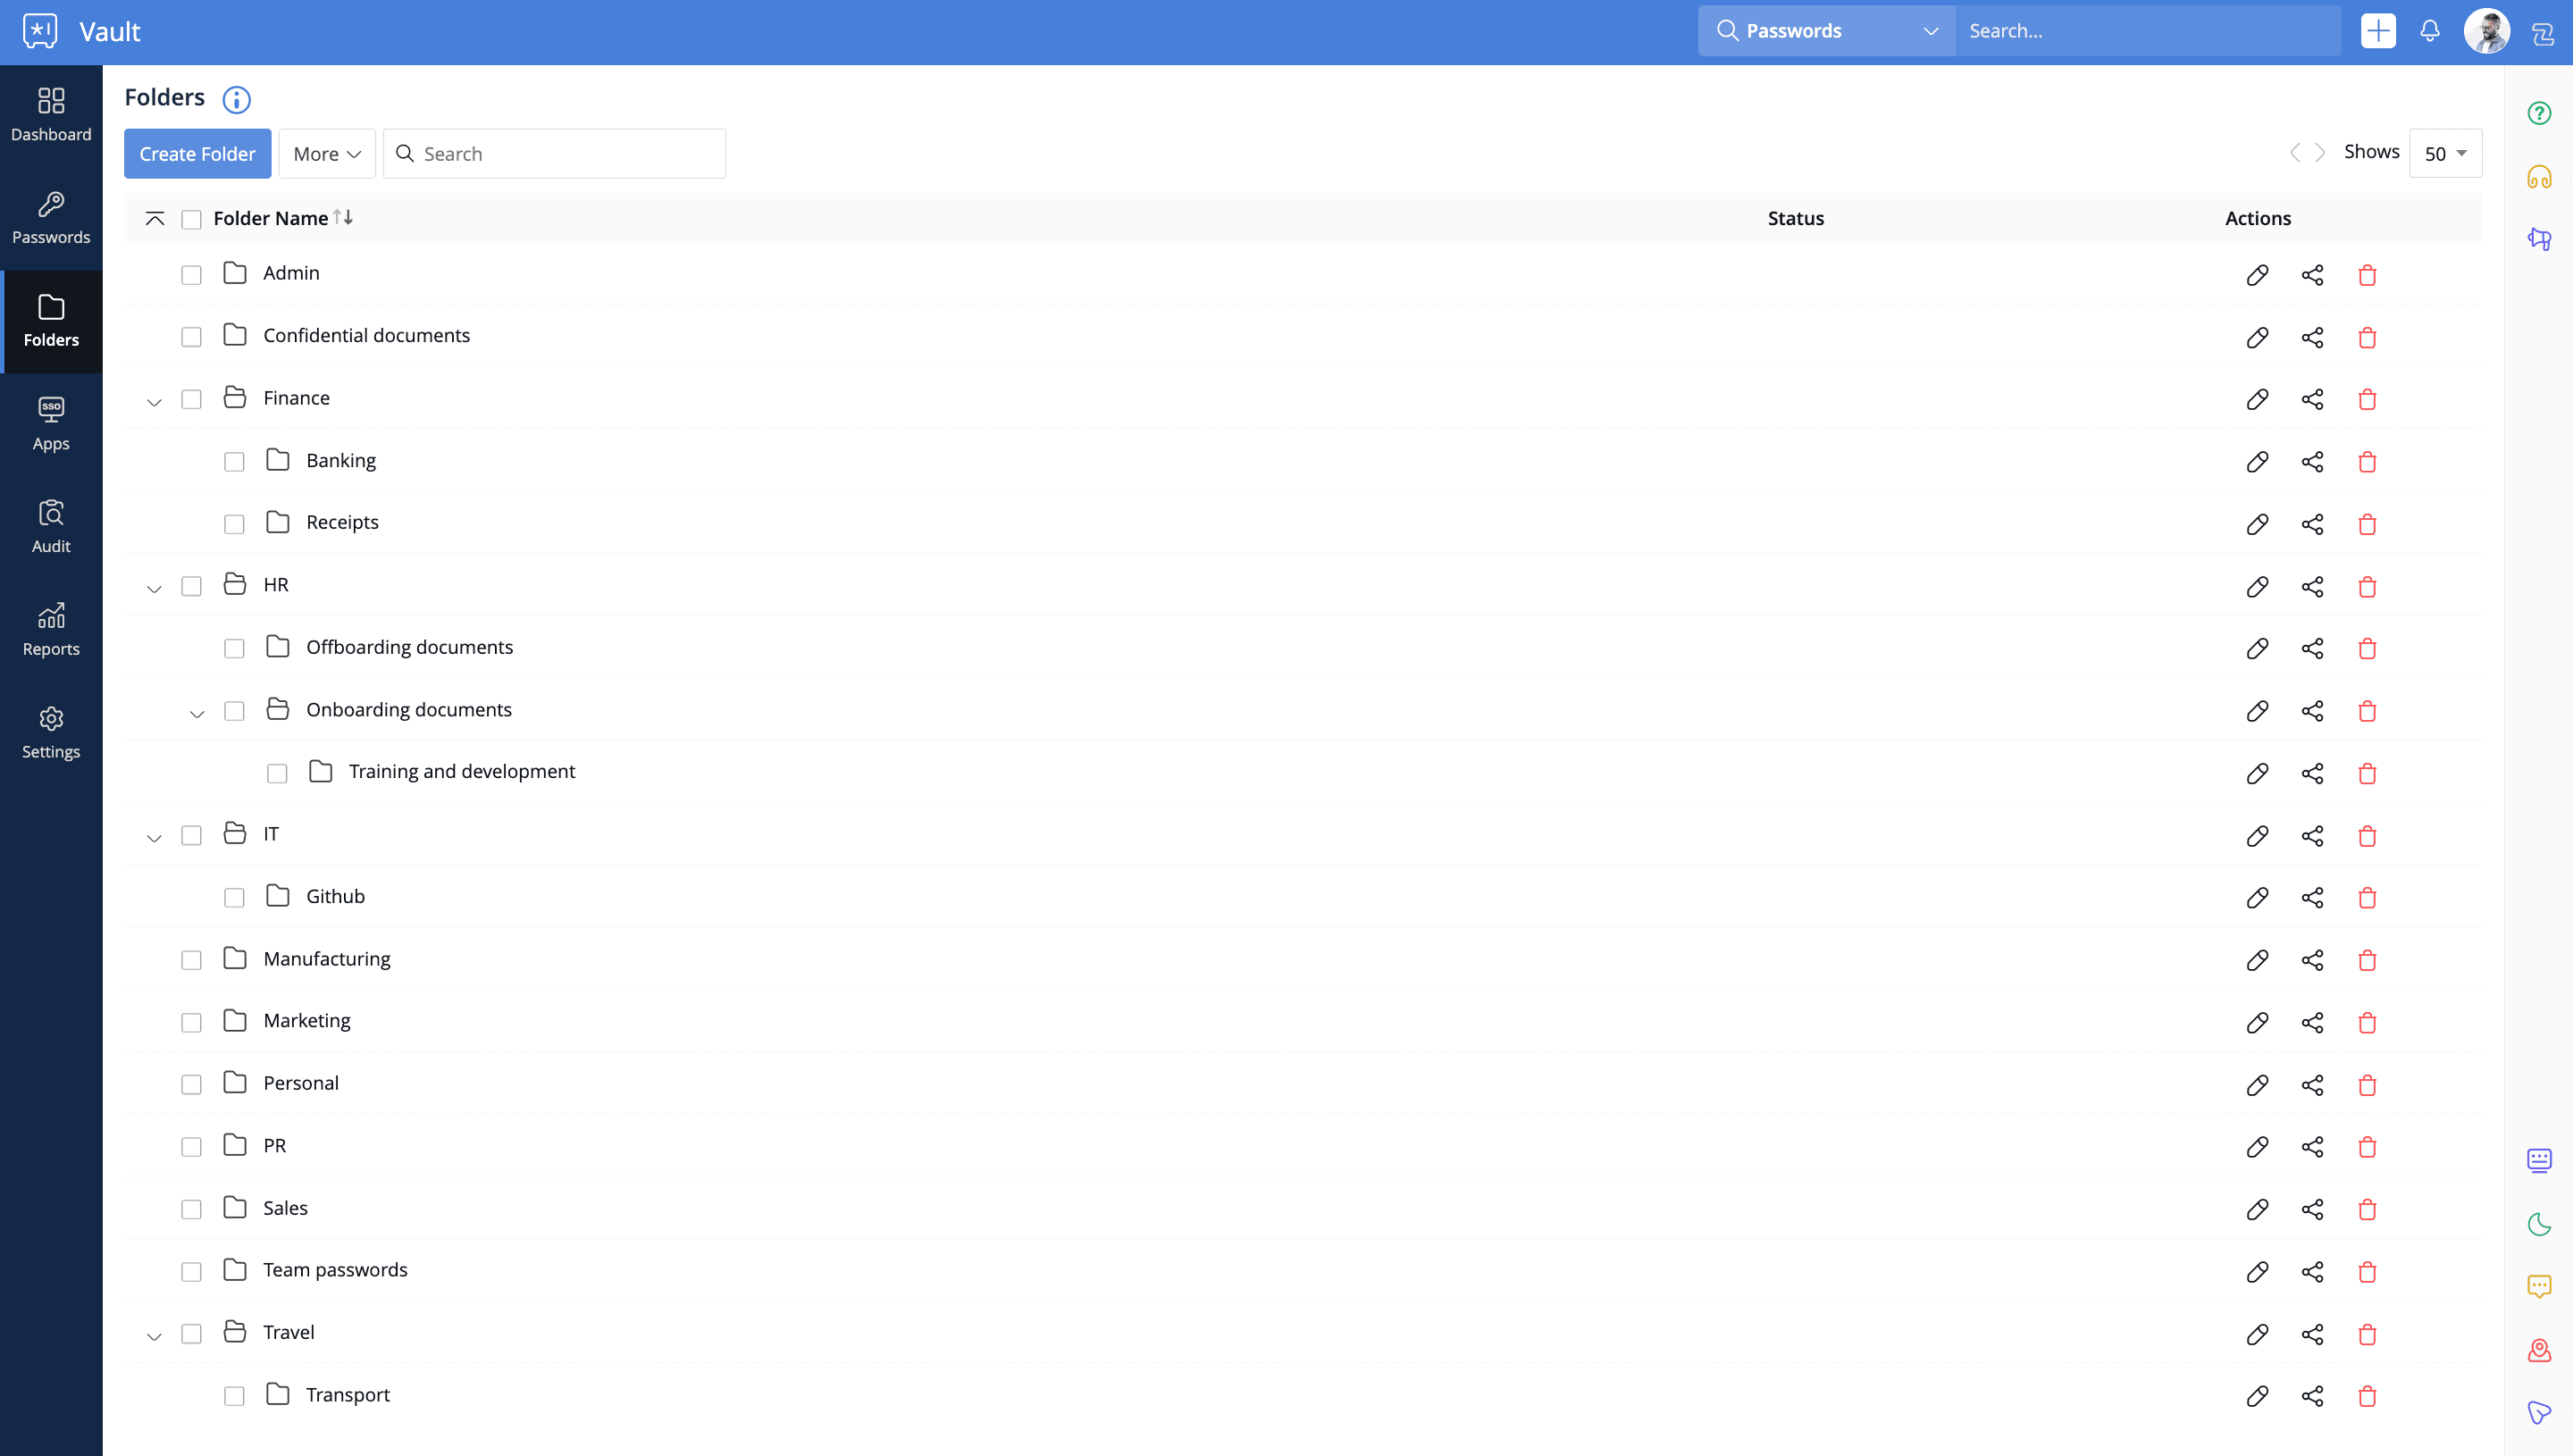Viewport: 2573px width, 1456px height.
Task: Open the More dropdown menu
Action: click(x=326, y=154)
